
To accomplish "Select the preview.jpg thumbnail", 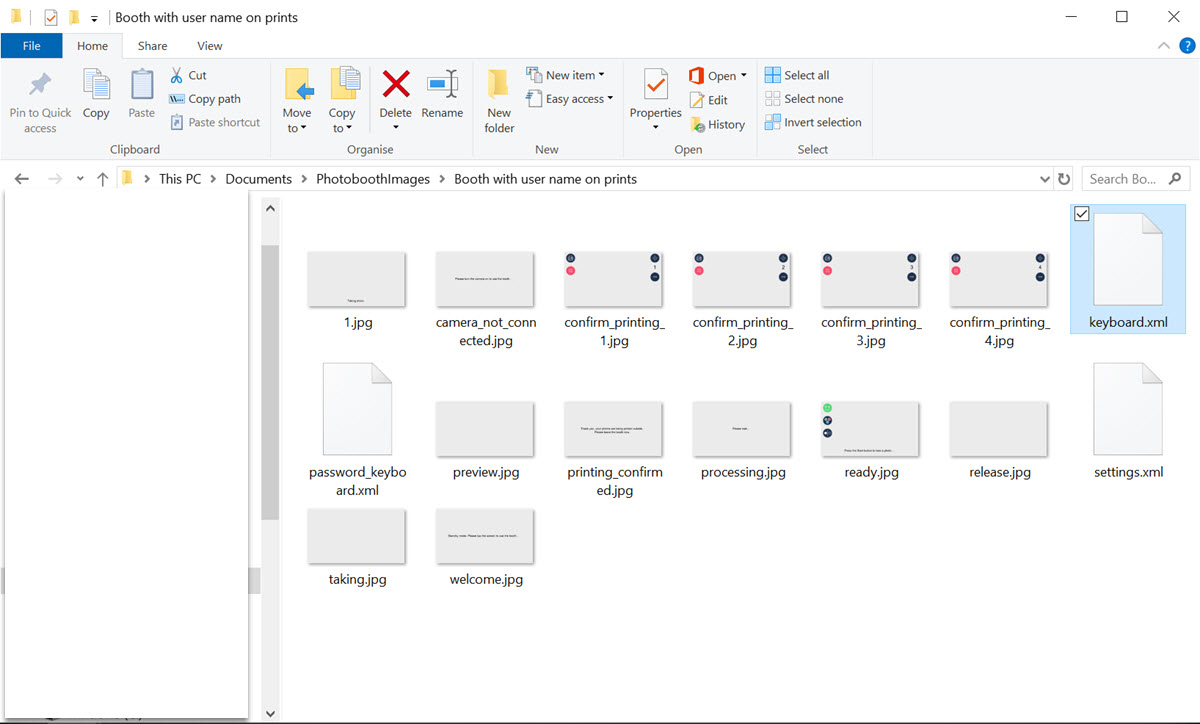I will [x=485, y=430].
